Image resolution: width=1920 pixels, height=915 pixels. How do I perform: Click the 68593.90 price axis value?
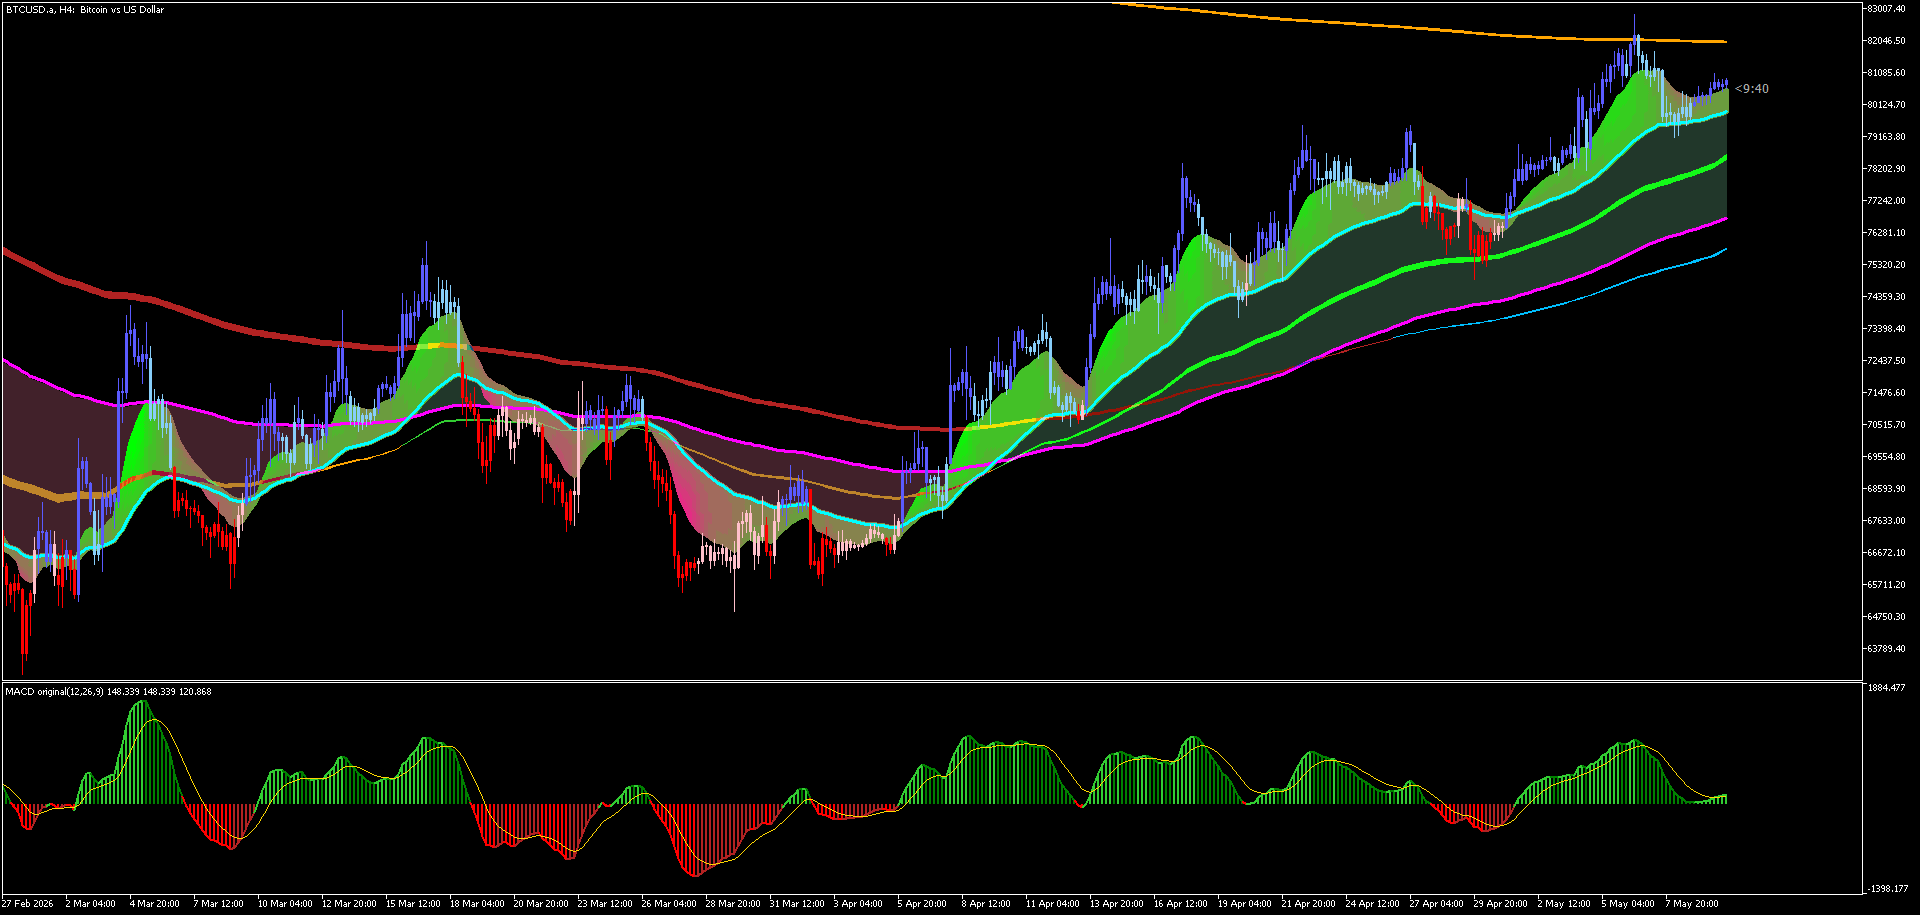click(x=1886, y=489)
